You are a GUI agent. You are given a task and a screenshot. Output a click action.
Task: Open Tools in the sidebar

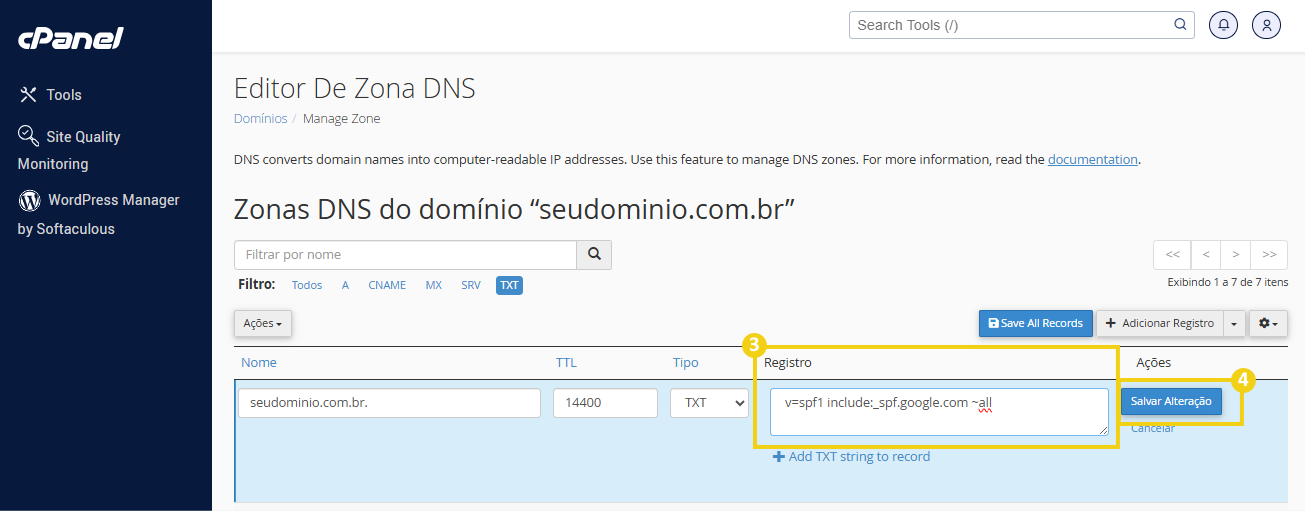63,95
